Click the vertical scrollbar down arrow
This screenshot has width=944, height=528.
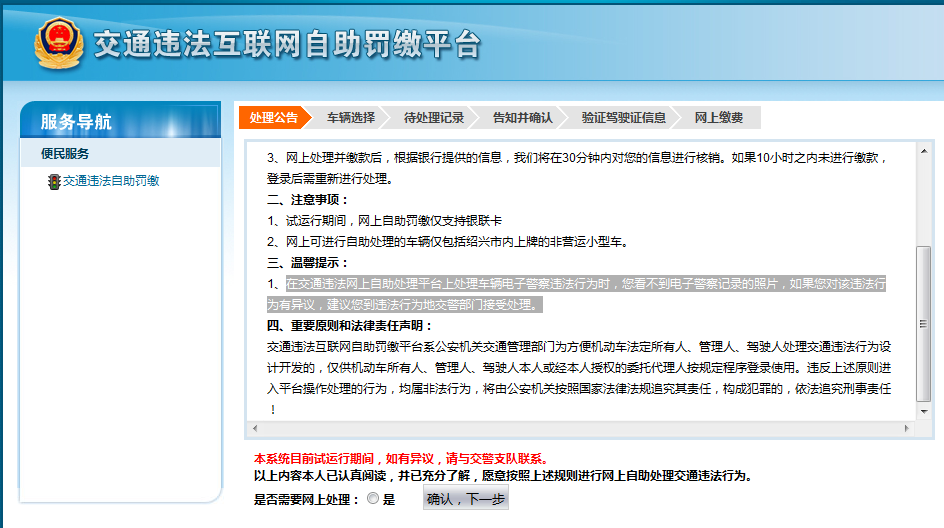[924, 412]
